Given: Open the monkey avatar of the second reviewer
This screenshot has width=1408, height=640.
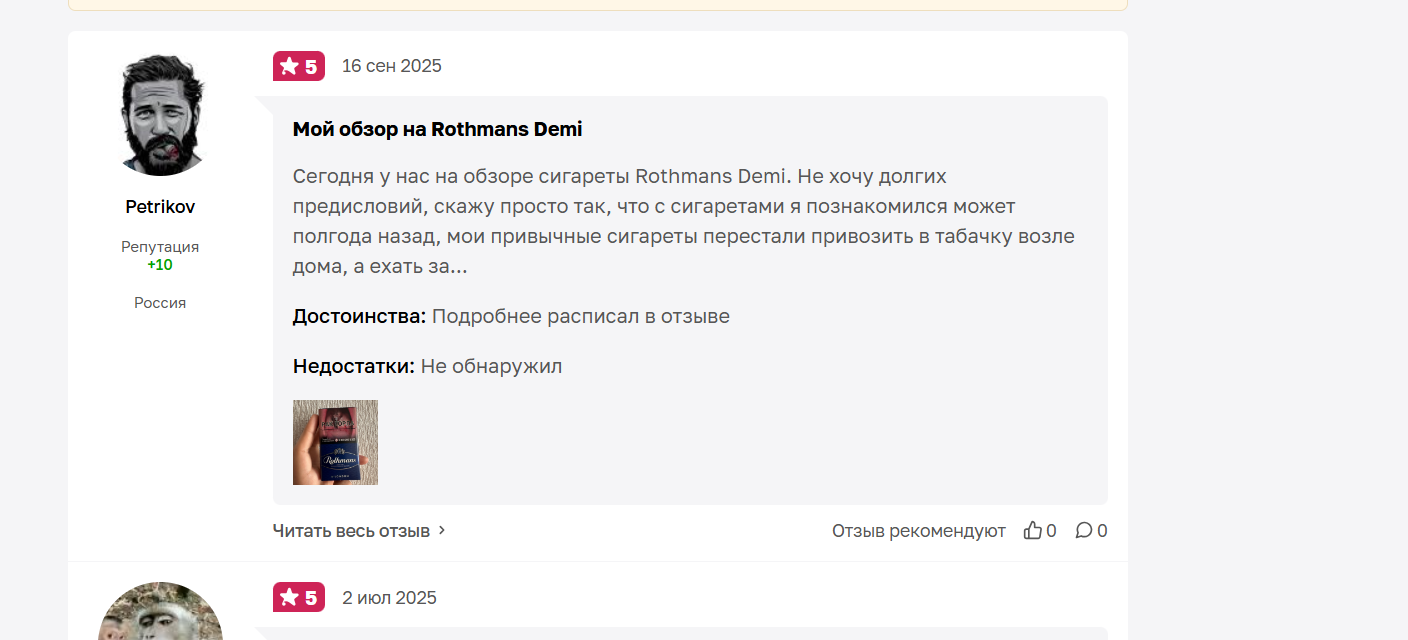Looking at the screenshot, I should point(160,611).
